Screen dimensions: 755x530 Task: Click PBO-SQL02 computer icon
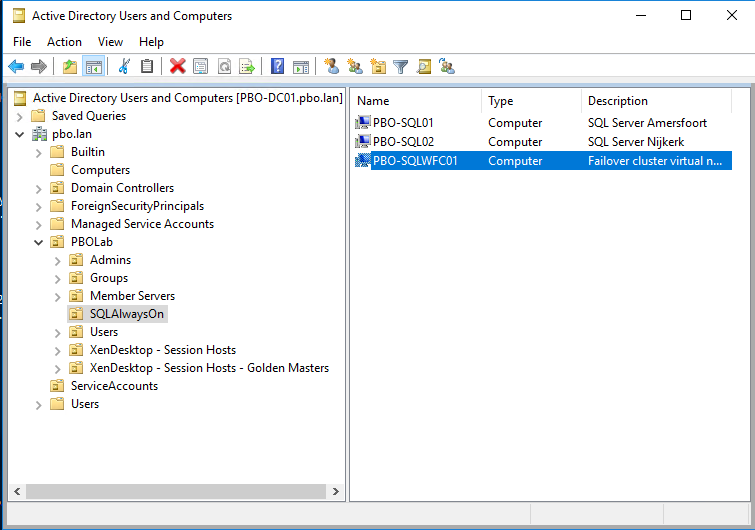tap(363, 142)
